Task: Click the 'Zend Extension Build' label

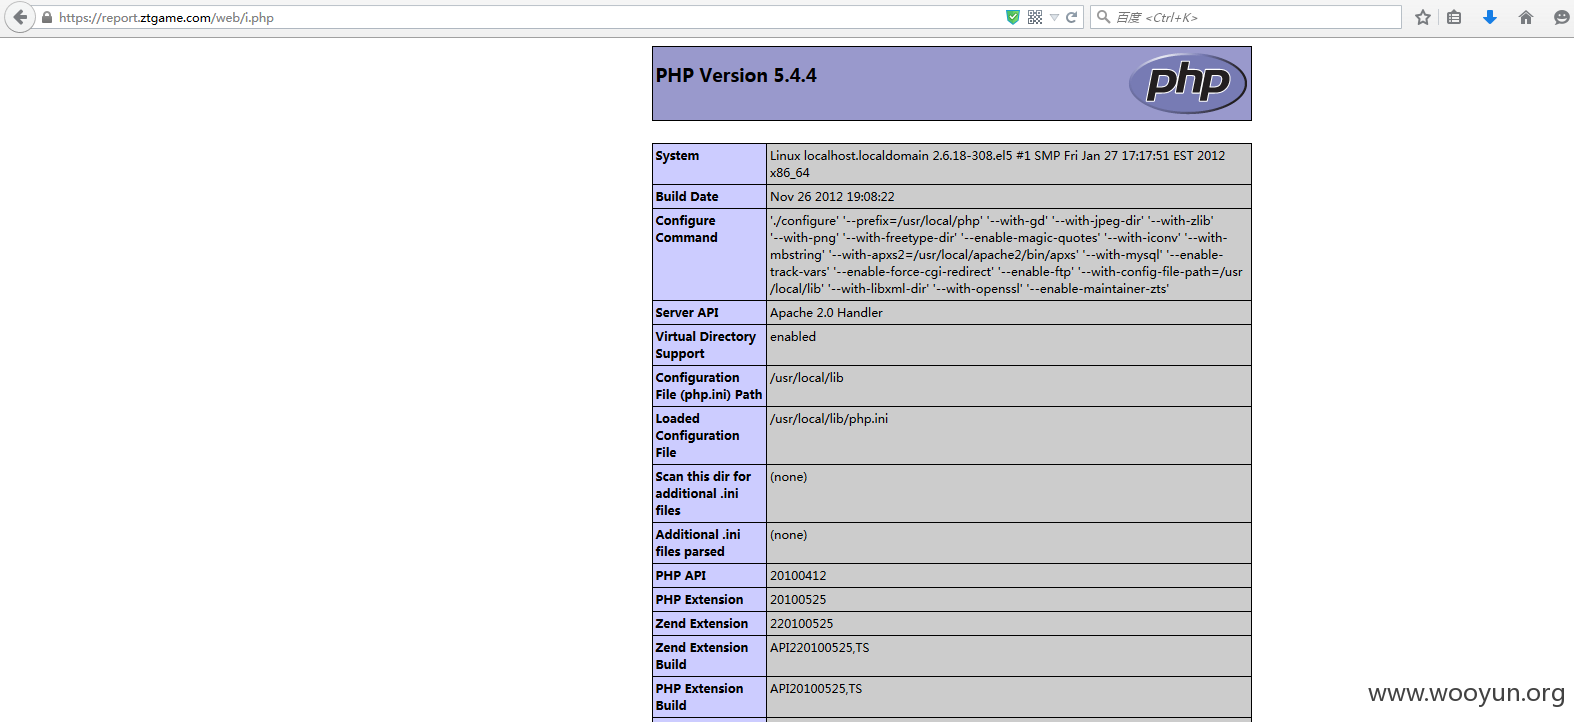Action: coord(702,656)
